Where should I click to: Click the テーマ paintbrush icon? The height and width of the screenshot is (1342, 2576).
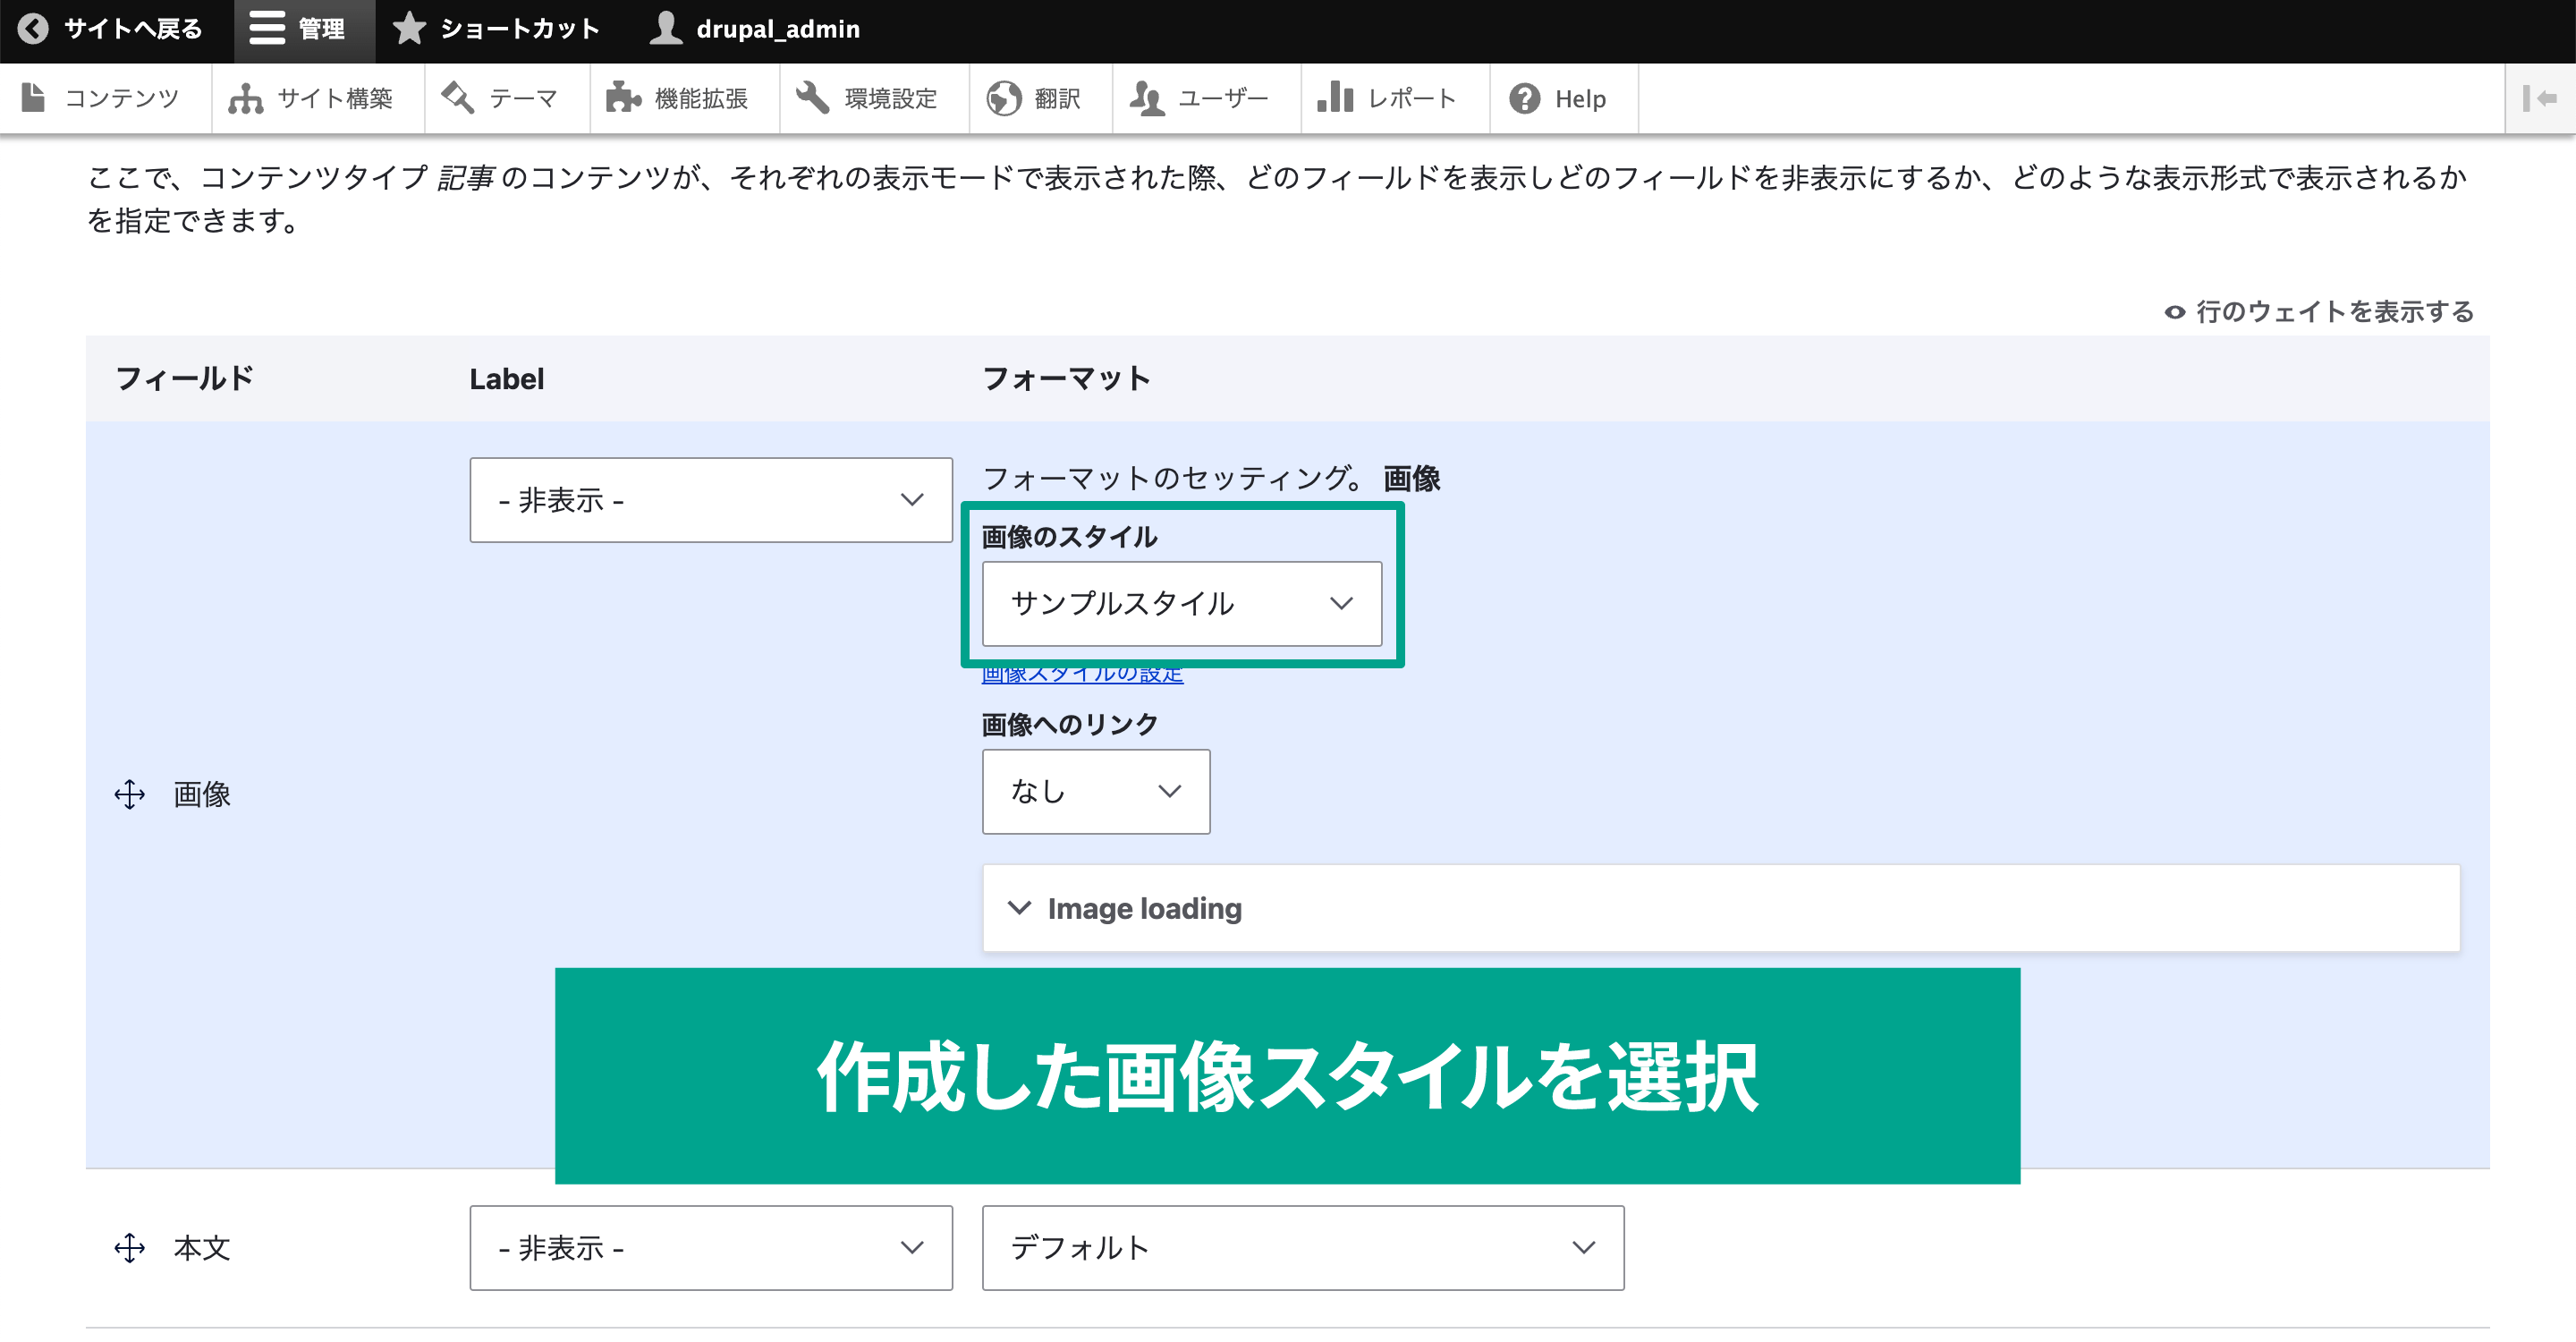pos(458,98)
